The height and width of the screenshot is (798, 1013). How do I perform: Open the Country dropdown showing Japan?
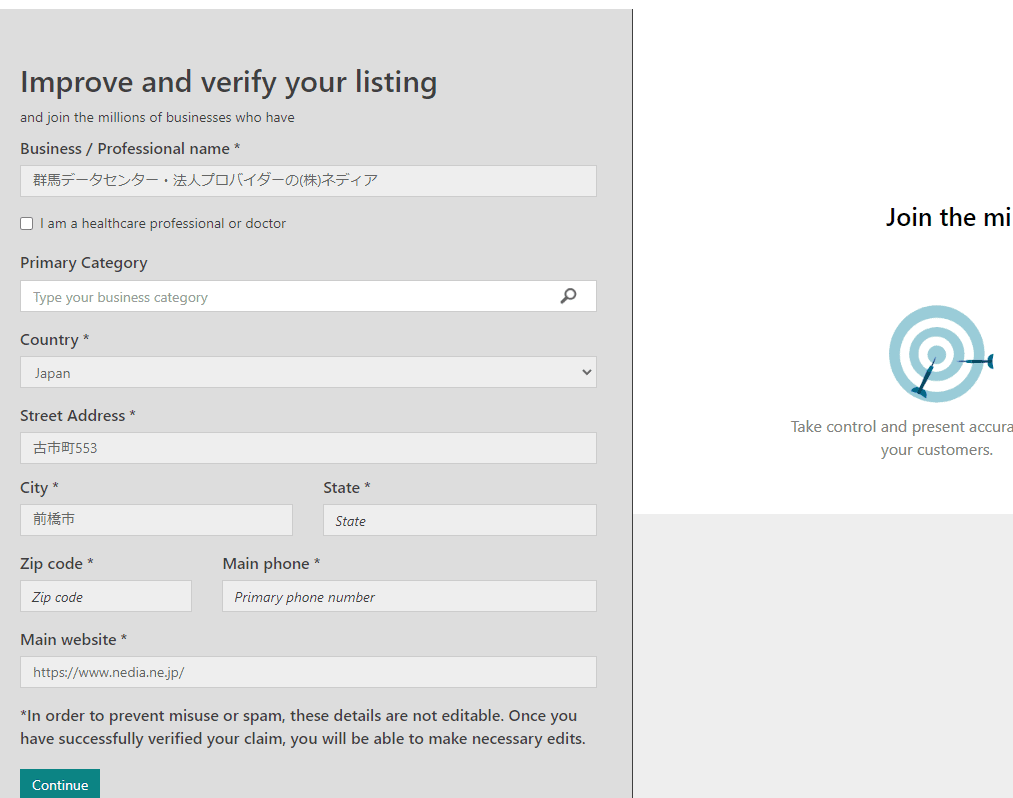click(308, 372)
